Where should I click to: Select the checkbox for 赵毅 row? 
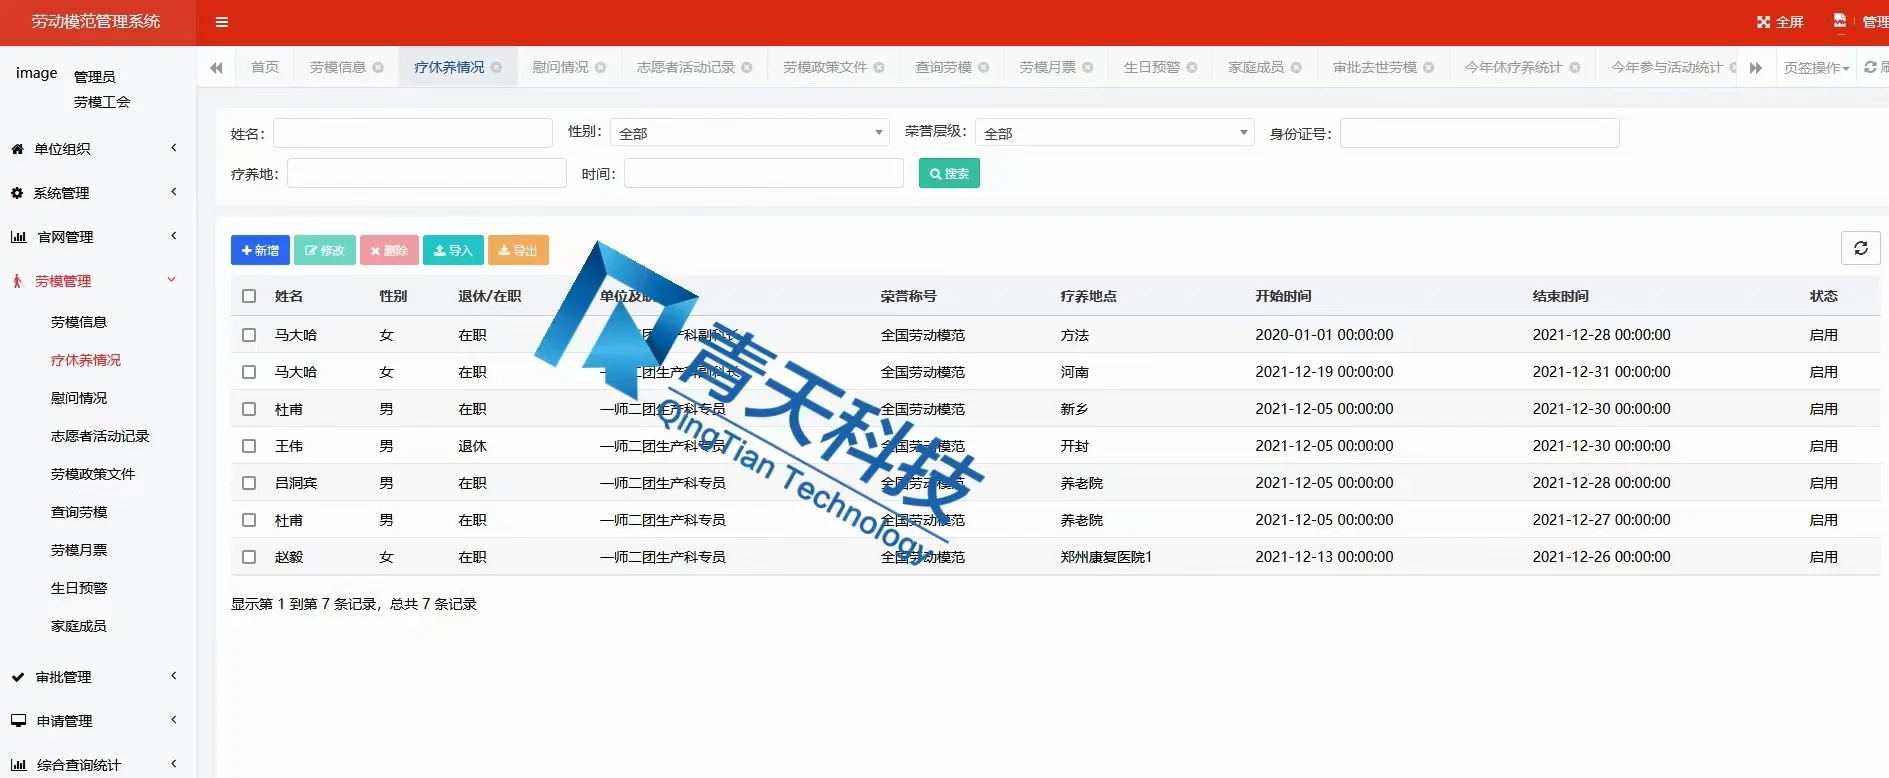[x=249, y=557]
